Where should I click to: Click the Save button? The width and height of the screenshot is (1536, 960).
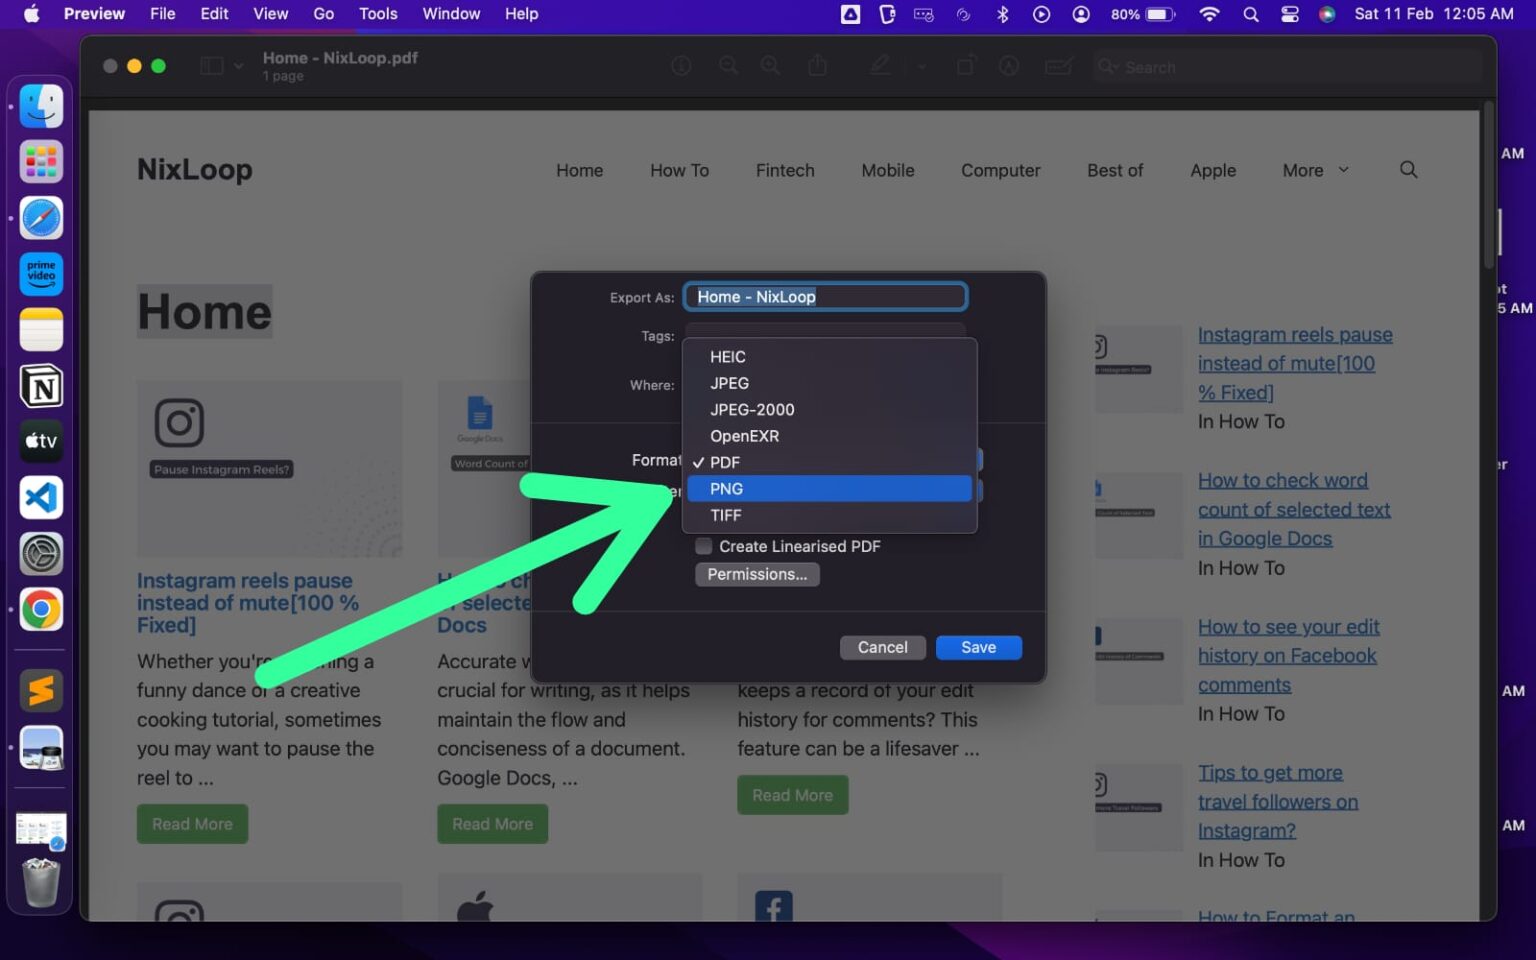click(978, 647)
